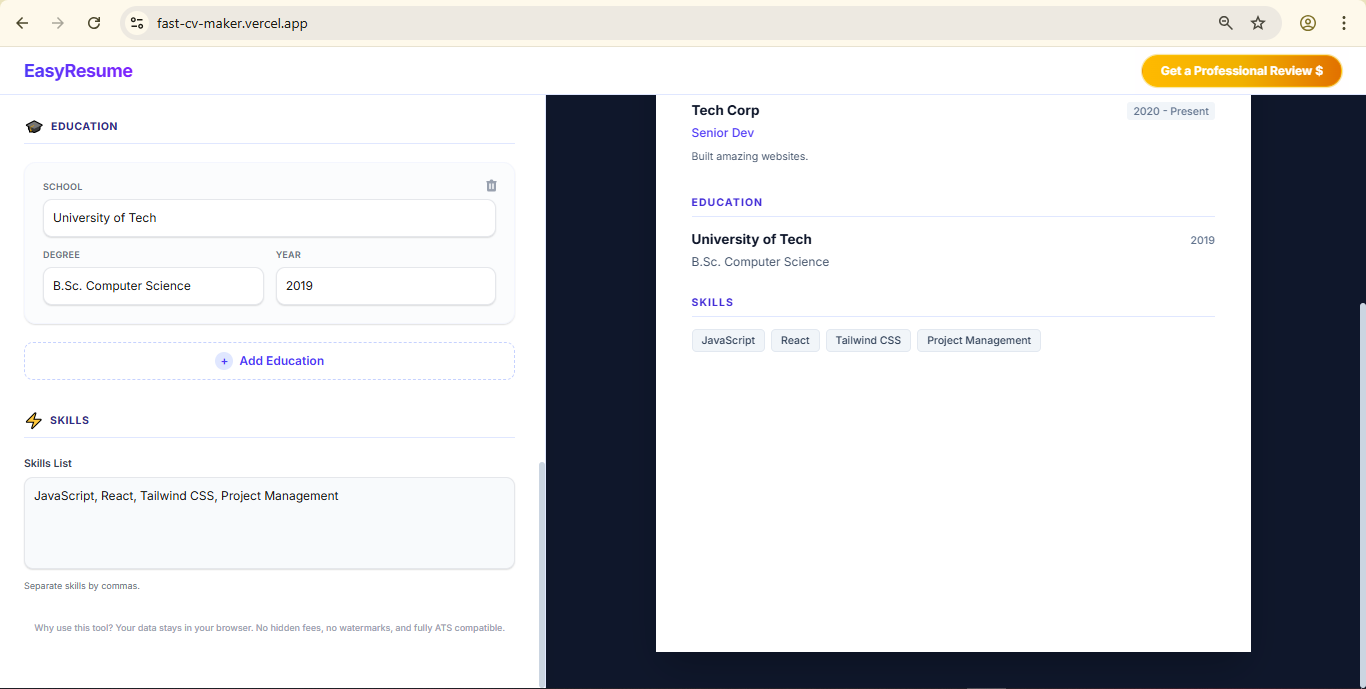This screenshot has height=689, width=1366.
Task: Click the Add Education button
Action: (269, 361)
